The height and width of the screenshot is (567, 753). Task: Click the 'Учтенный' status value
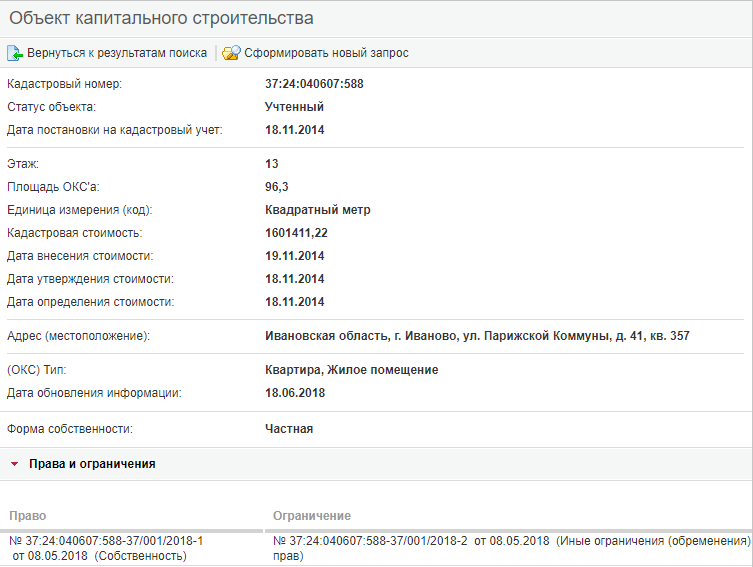coord(294,107)
